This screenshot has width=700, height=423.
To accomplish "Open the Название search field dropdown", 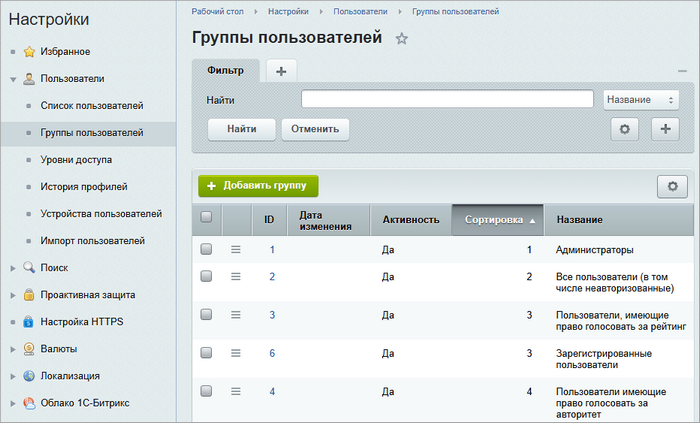I will (641, 100).
